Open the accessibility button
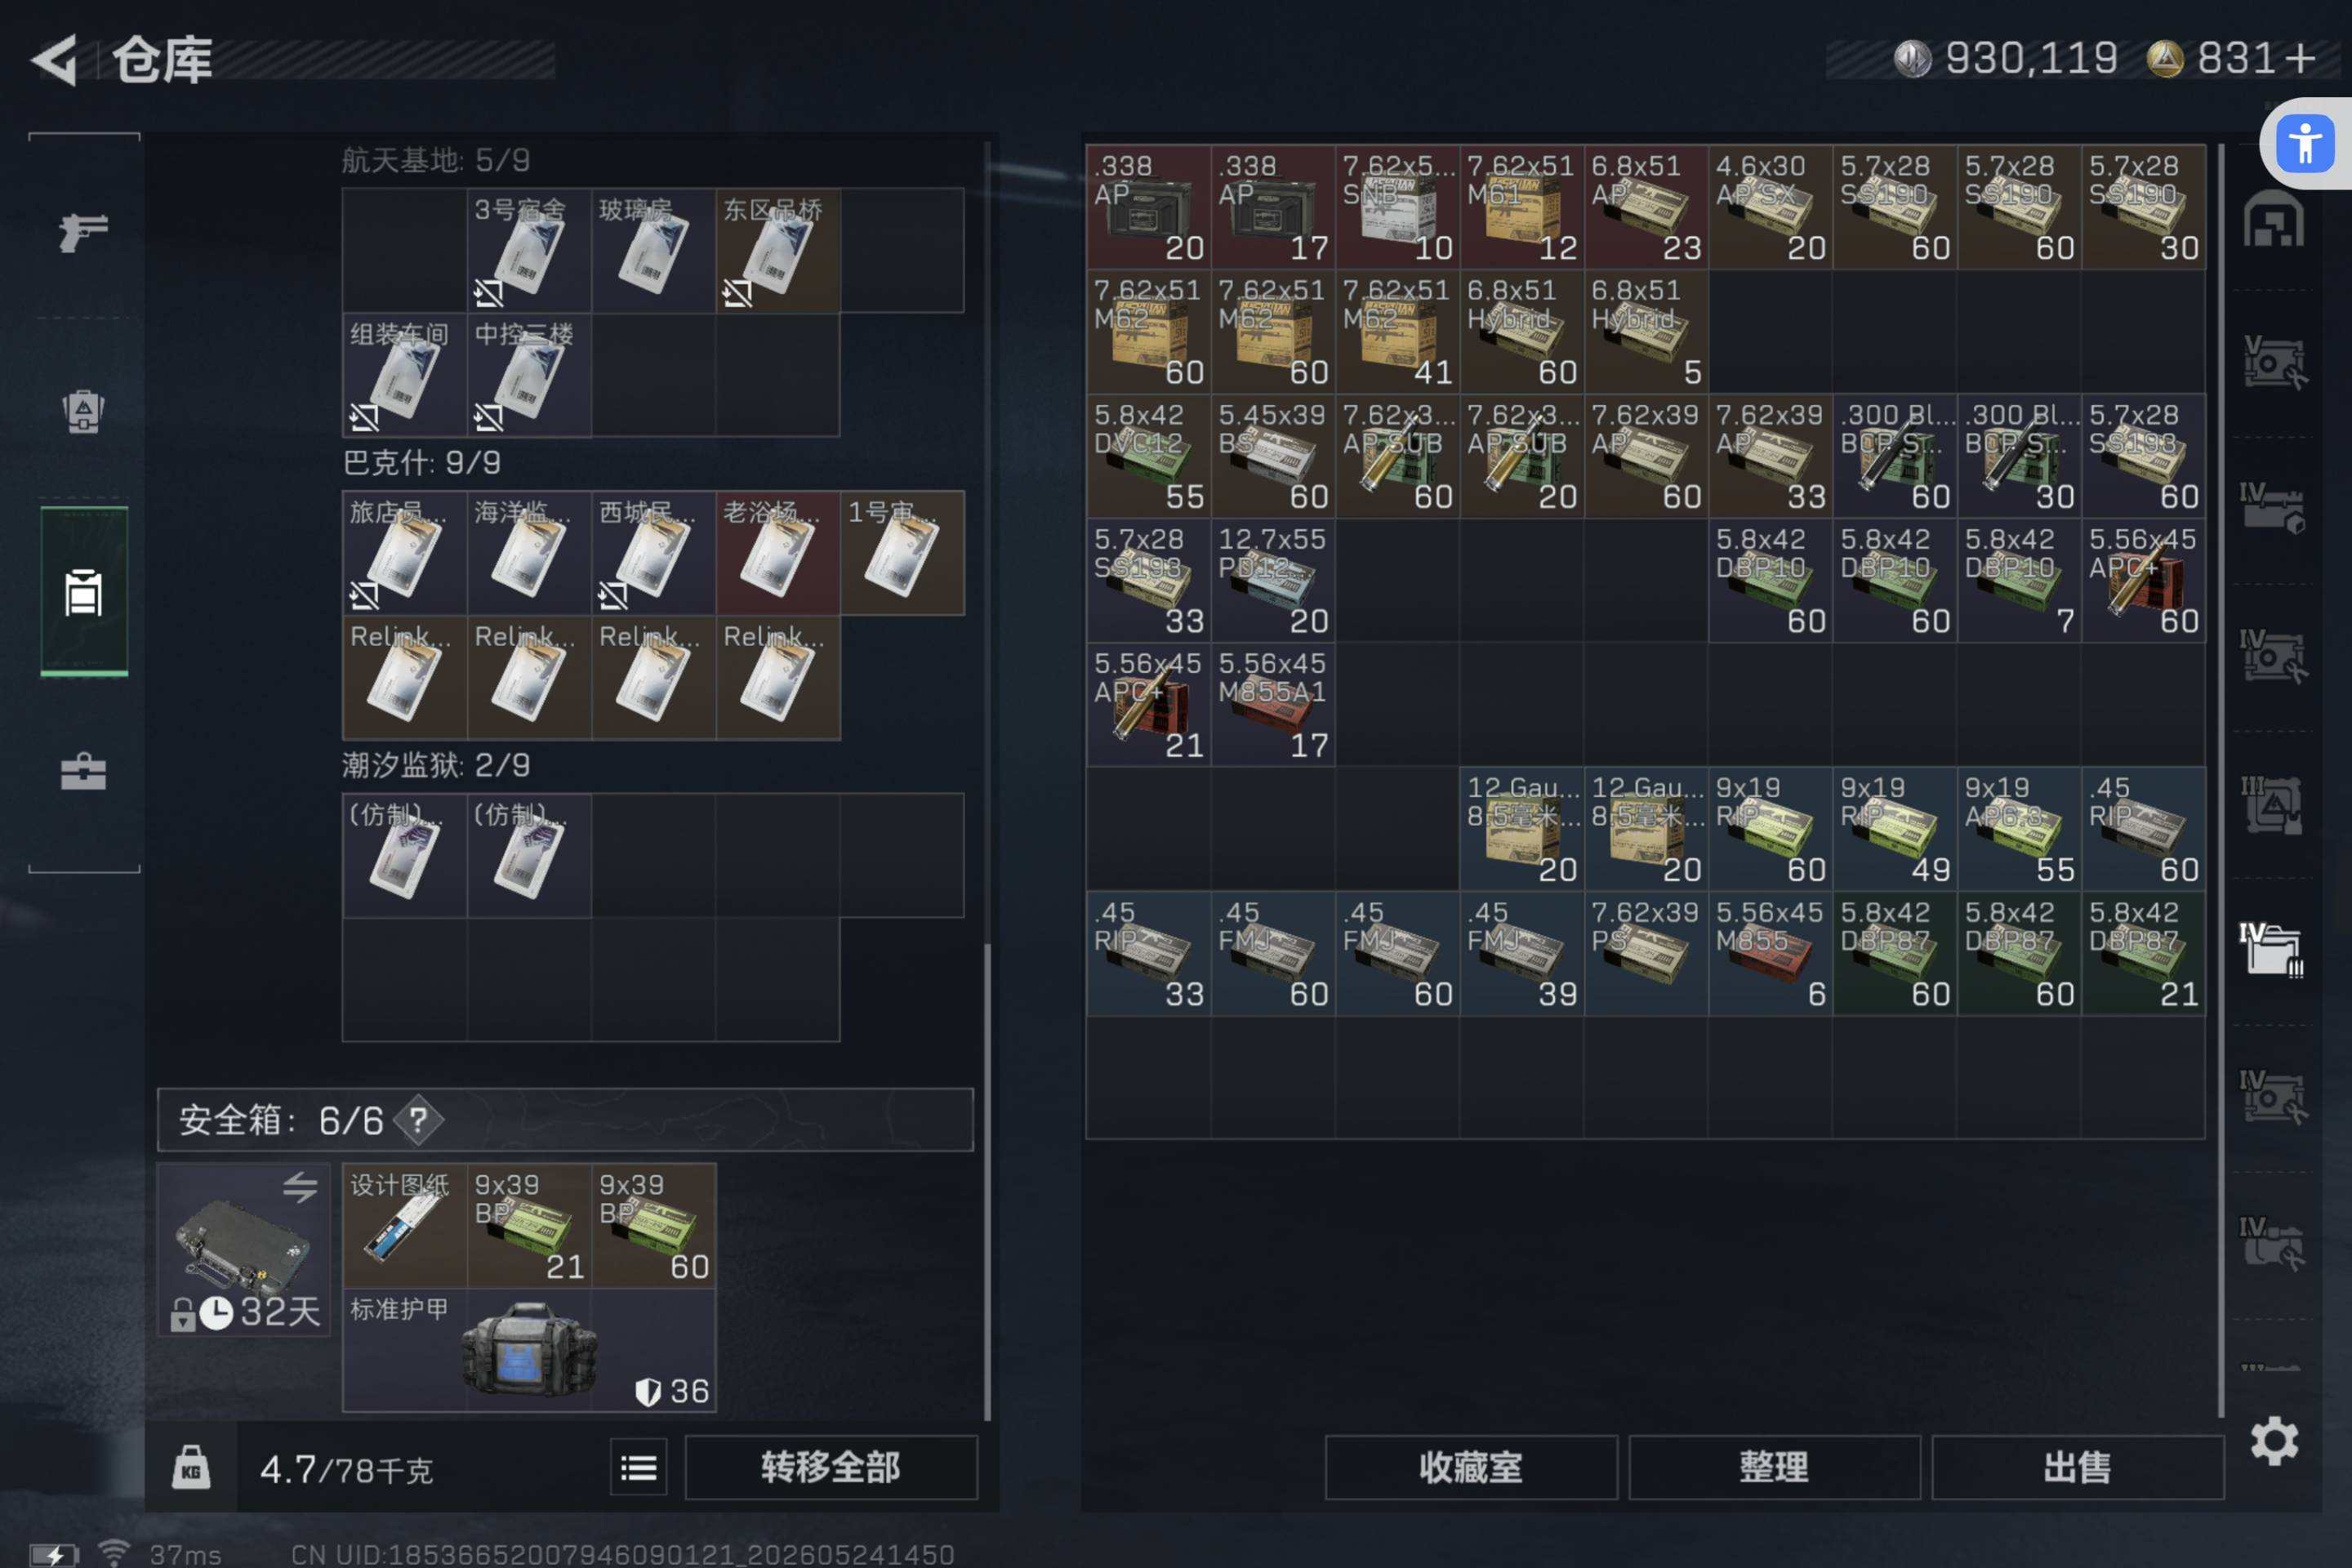Image resolution: width=2352 pixels, height=1568 pixels. [x=2306, y=144]
